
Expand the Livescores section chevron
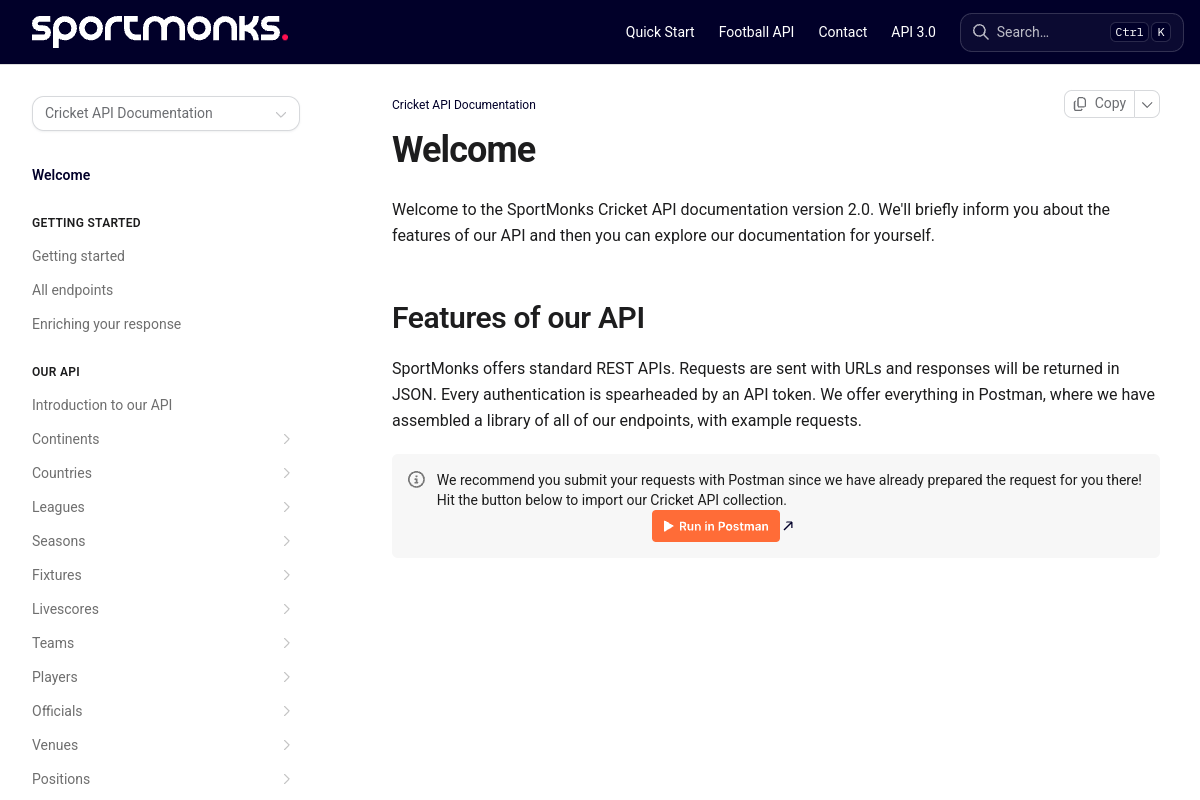tap(287, 609)
